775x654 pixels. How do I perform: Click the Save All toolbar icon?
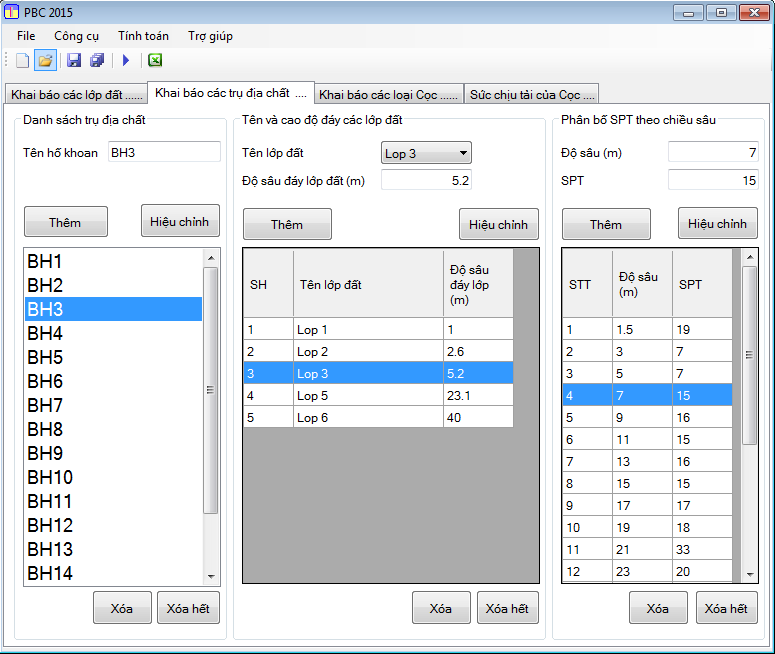97,60
